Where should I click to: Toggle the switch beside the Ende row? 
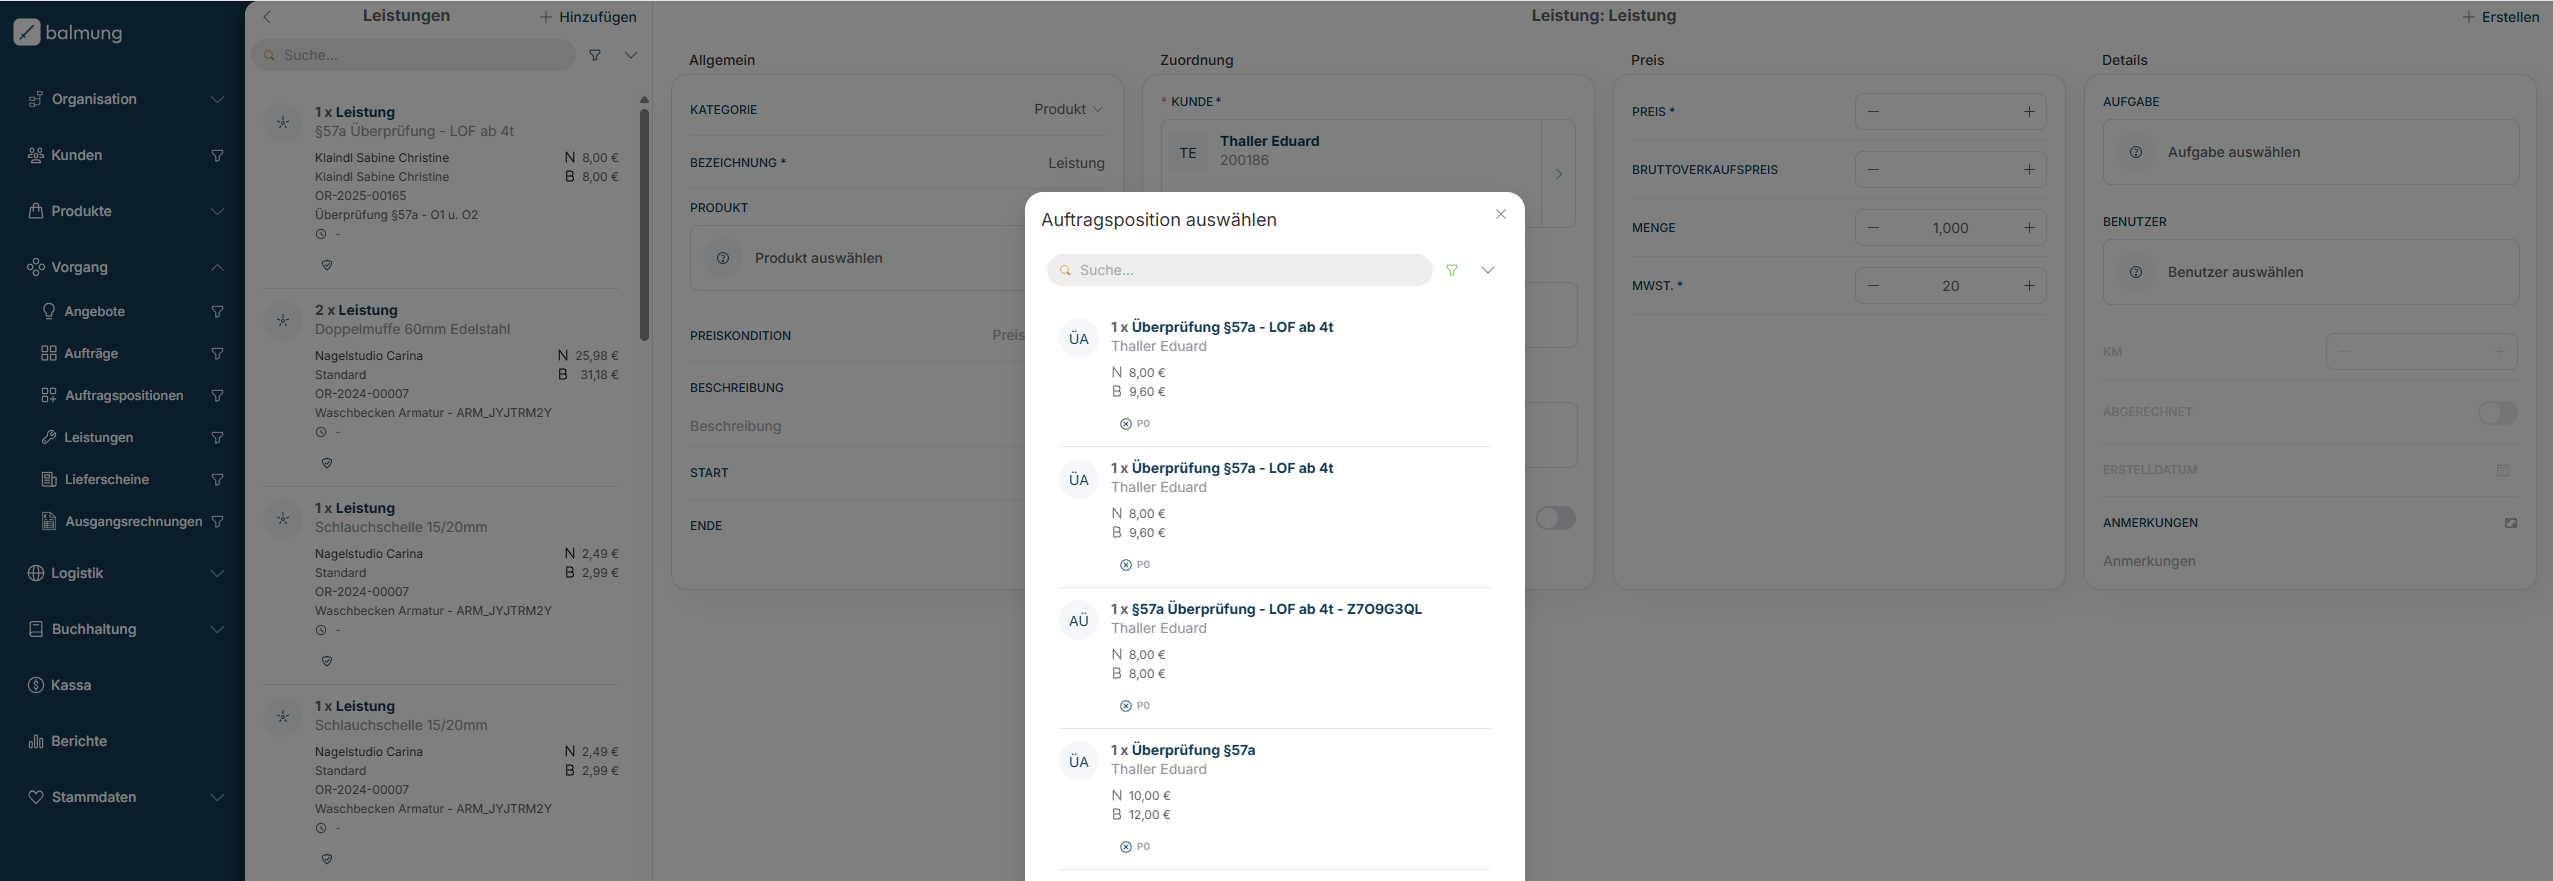(1555, 518)
